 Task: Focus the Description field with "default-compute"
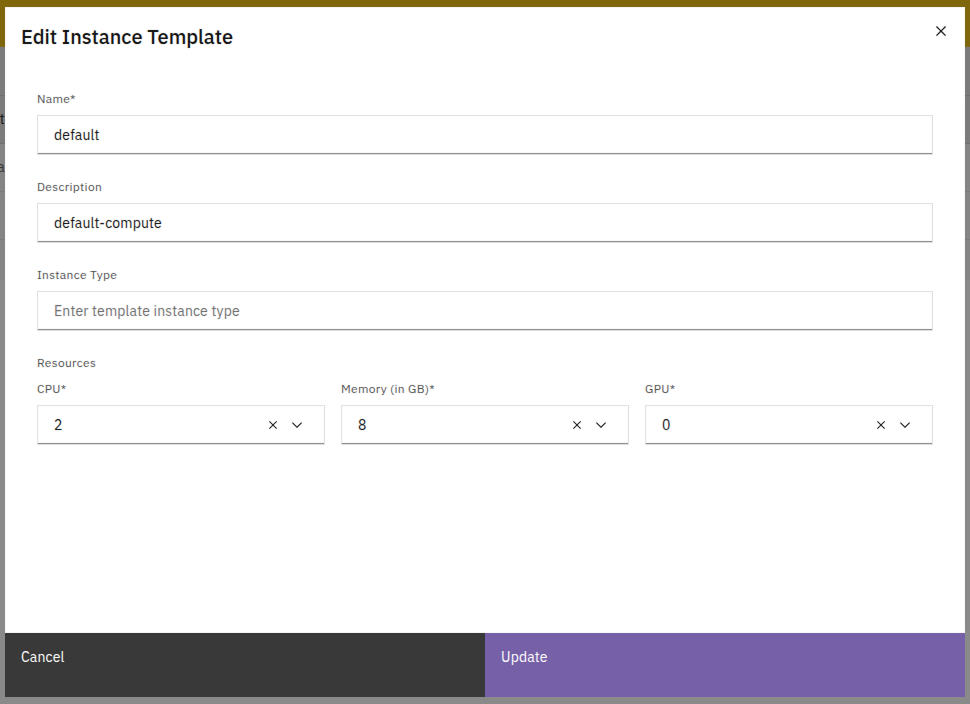tap(484, 223)
